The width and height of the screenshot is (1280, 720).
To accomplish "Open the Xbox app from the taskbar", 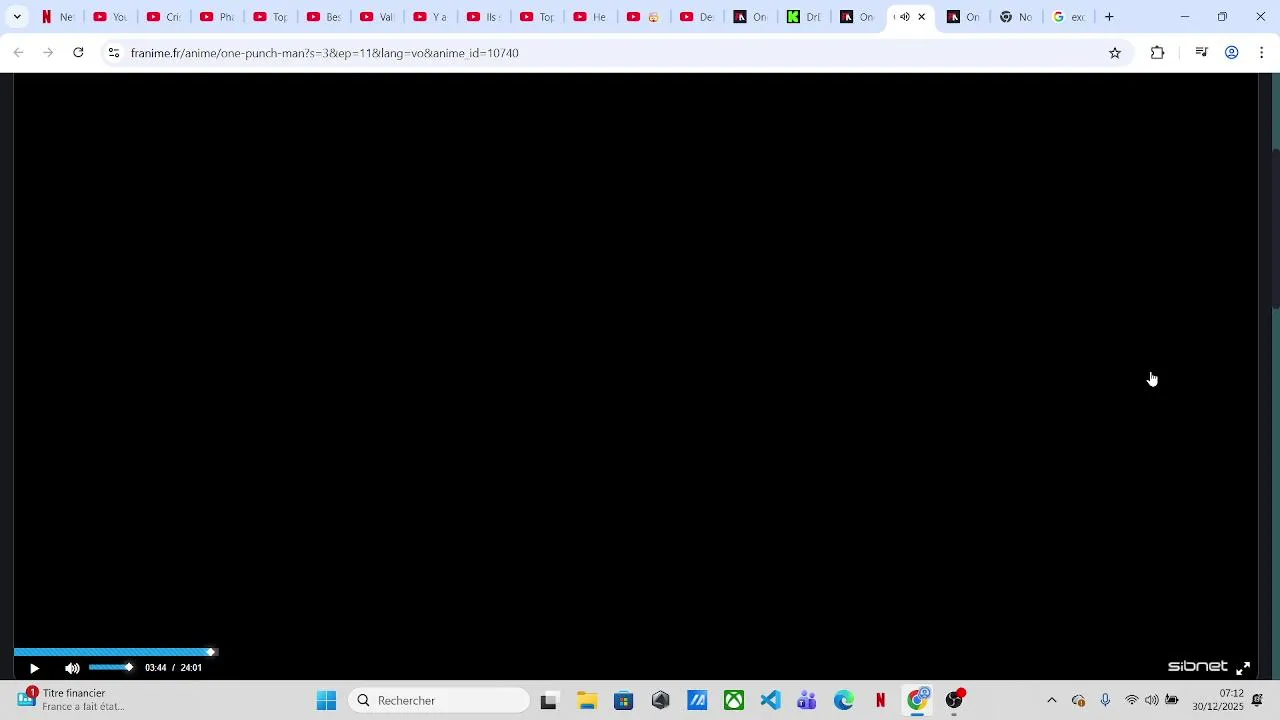I will pos(734,701).
